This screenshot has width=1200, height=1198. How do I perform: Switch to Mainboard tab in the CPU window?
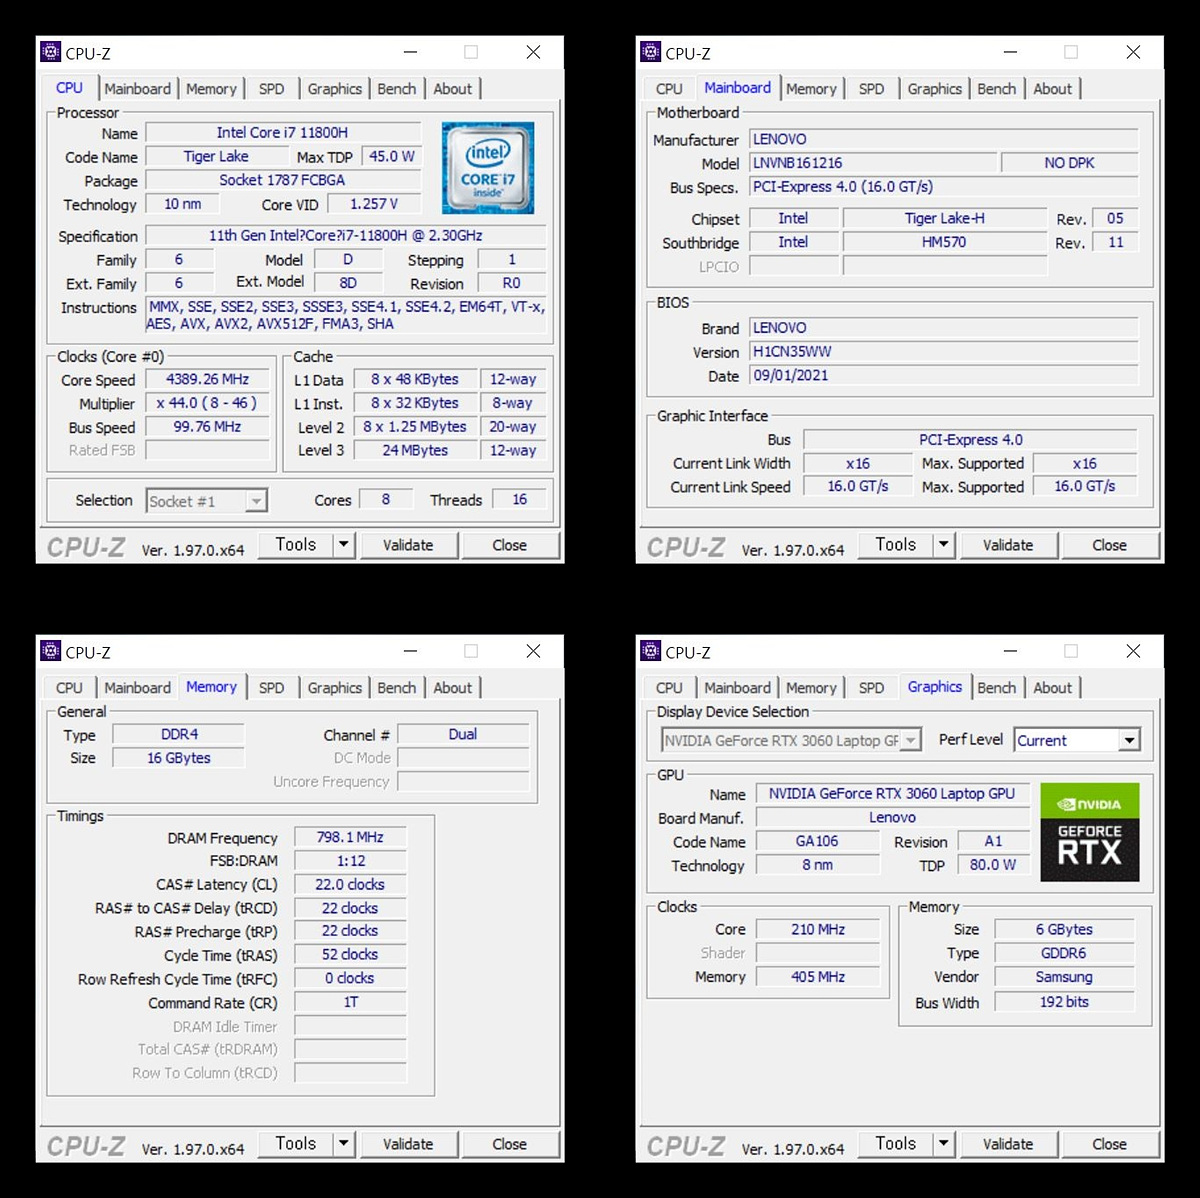click(x=137, y=89)
